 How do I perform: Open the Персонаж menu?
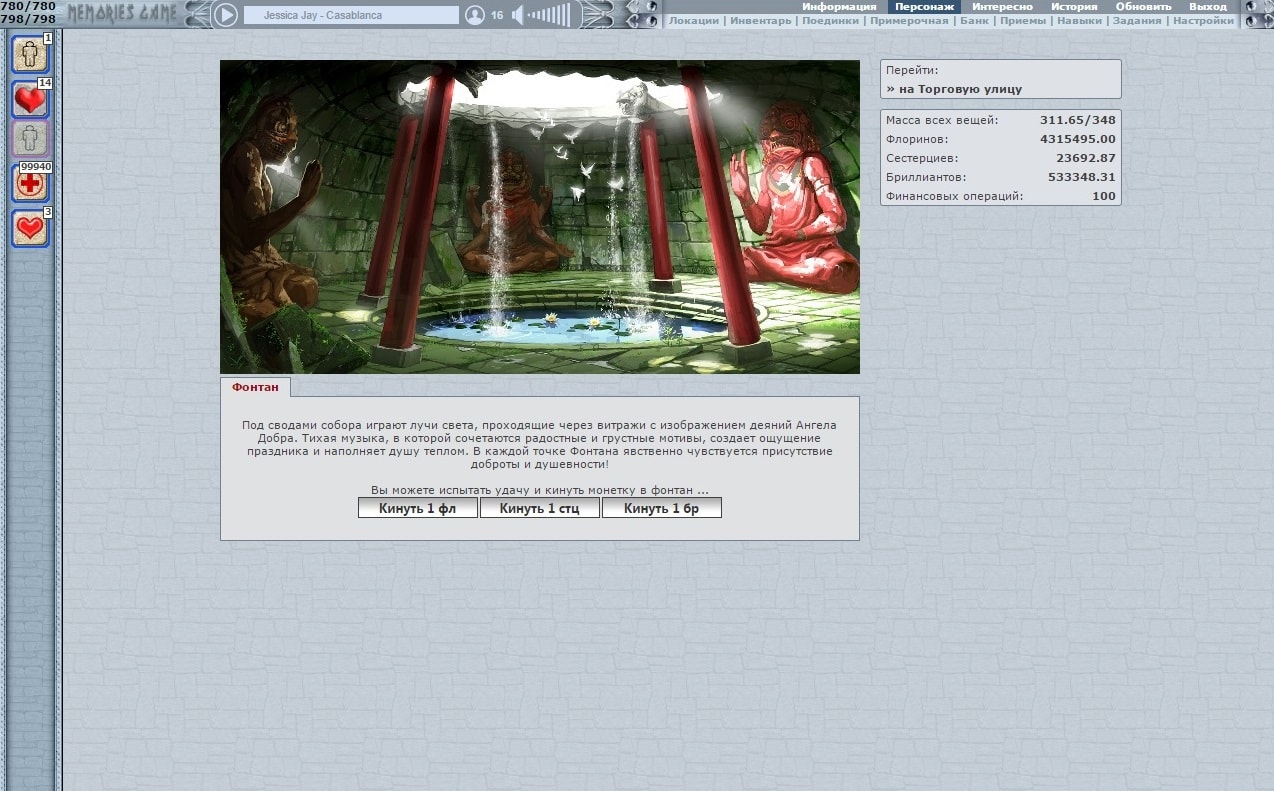924,7
